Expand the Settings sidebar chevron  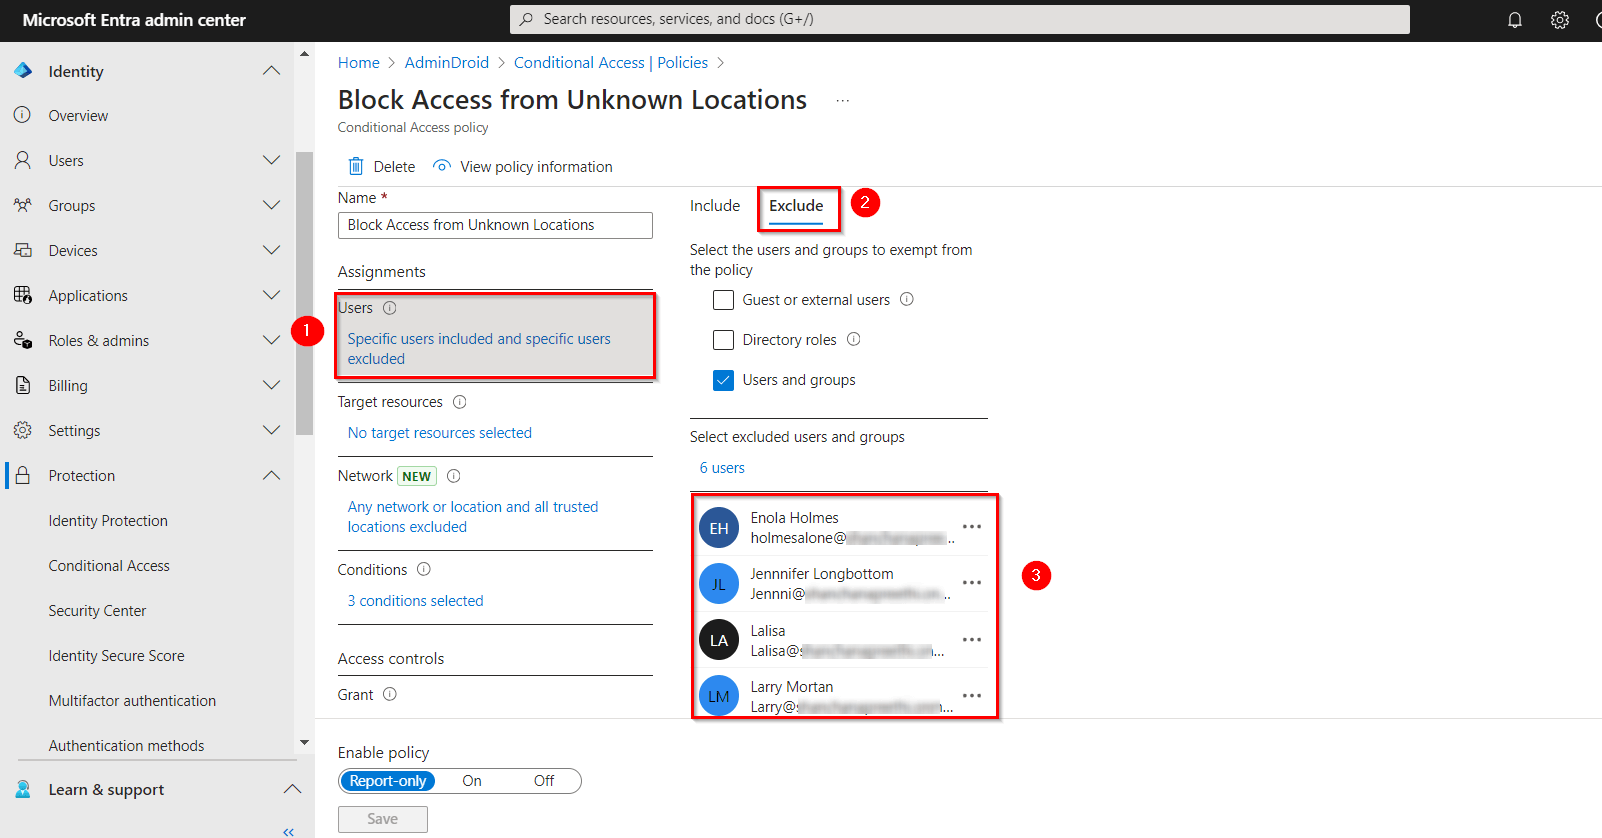(271, 430)
